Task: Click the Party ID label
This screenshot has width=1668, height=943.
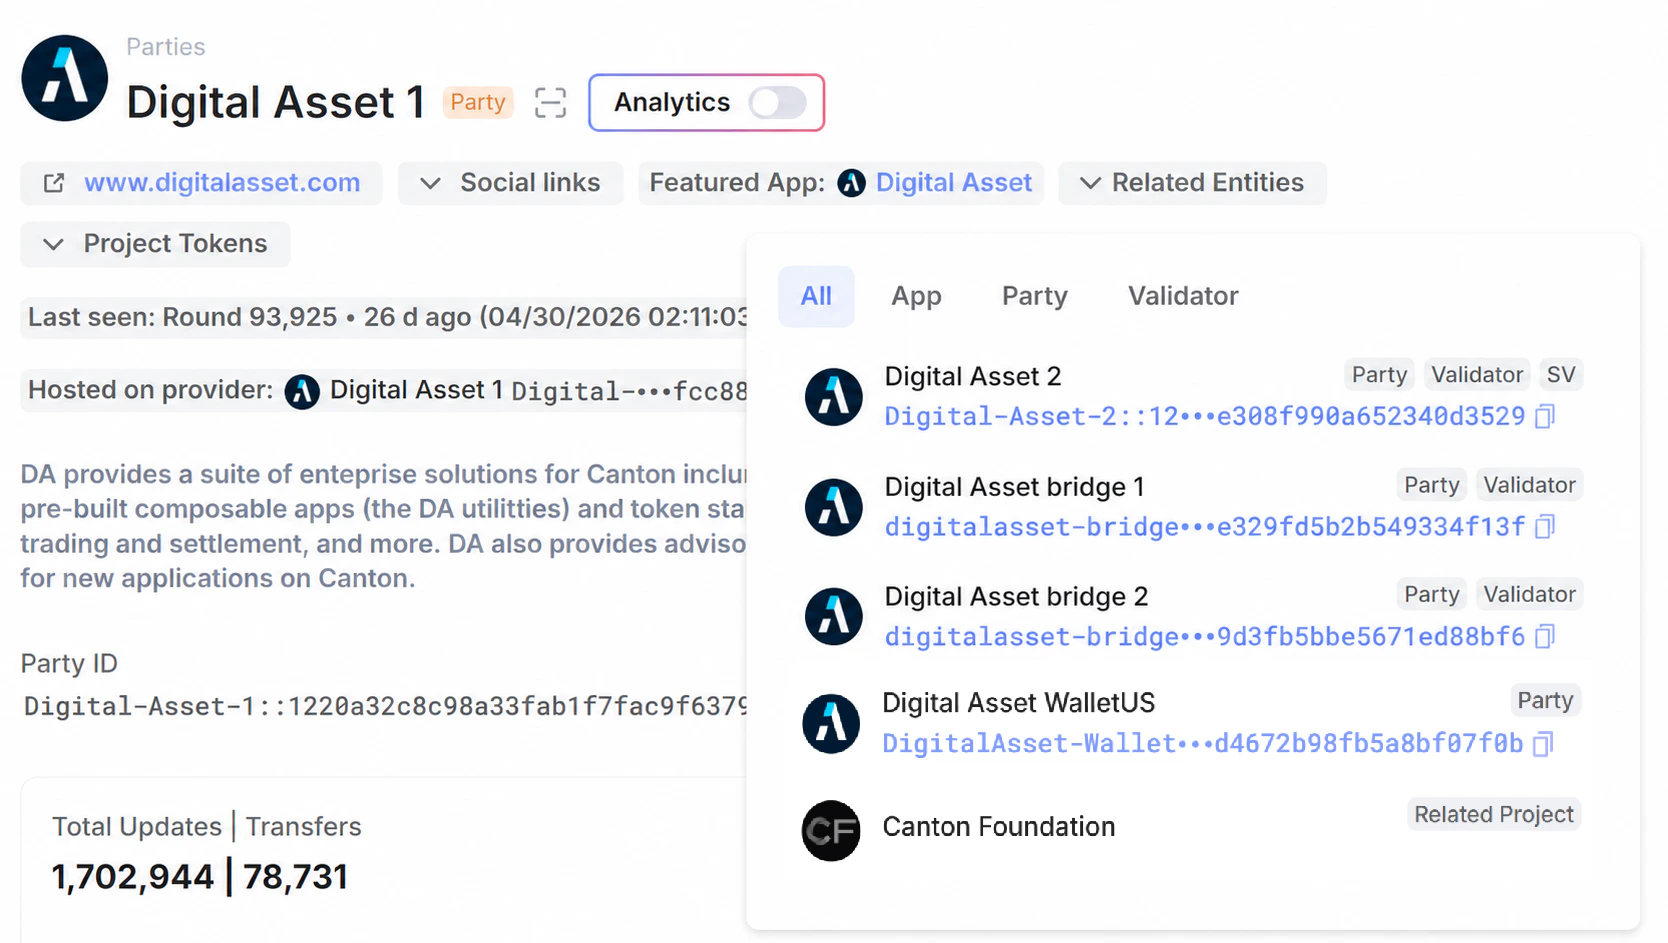Action: [69, 664]
